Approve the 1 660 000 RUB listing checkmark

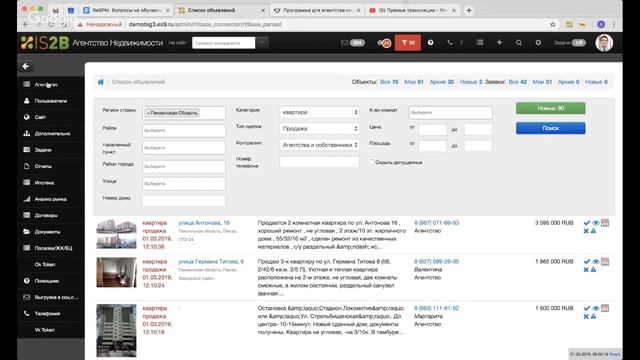(587, 262)
